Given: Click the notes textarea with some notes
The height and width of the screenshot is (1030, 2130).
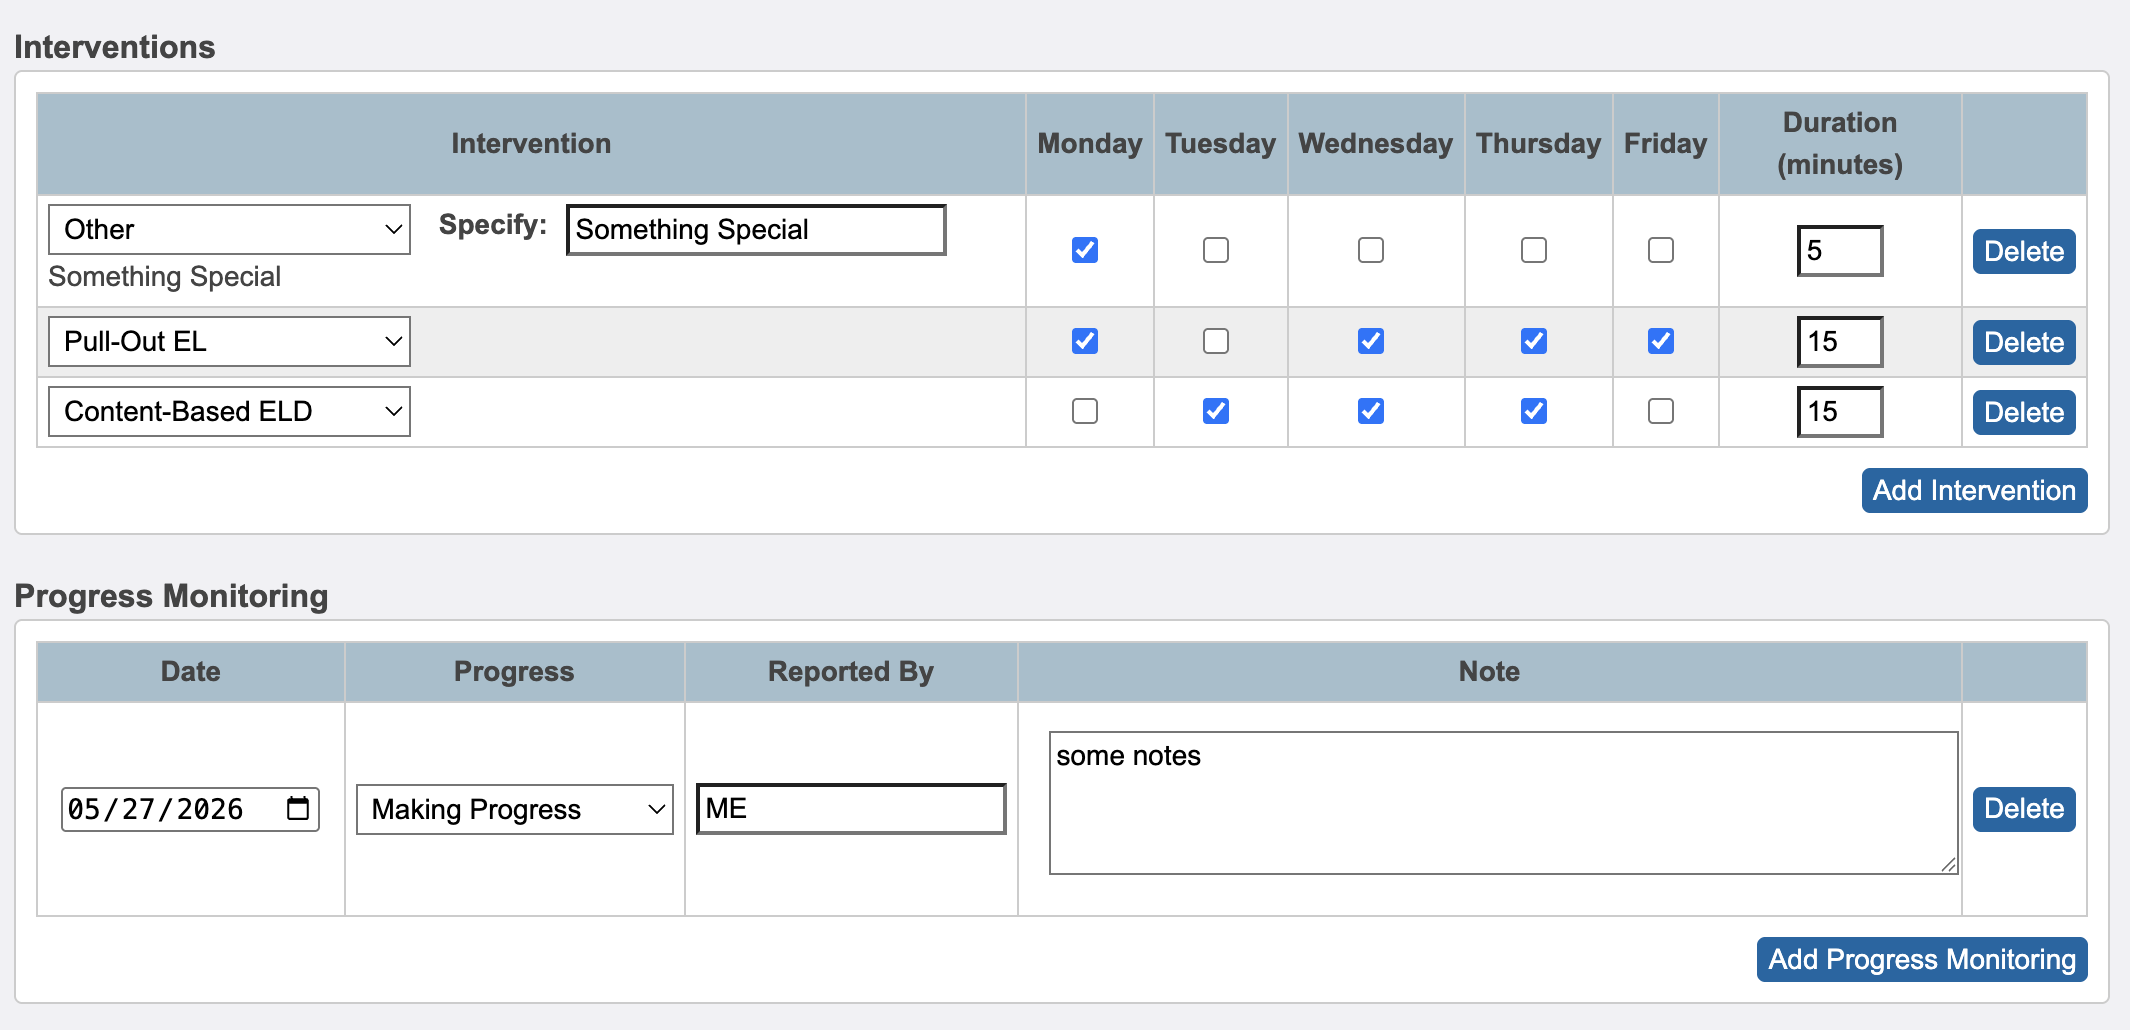Looking at the screenshot, I should (x=1503, y=803).
